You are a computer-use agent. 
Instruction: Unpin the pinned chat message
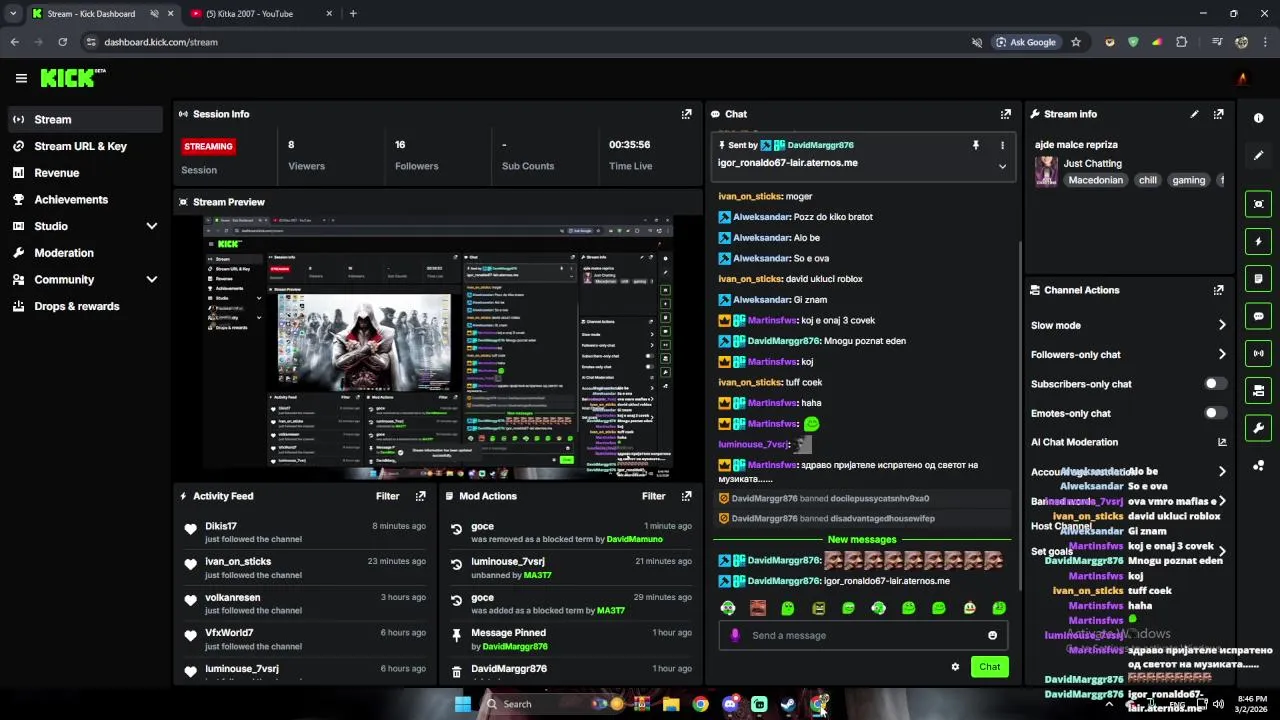pos(976,145)
